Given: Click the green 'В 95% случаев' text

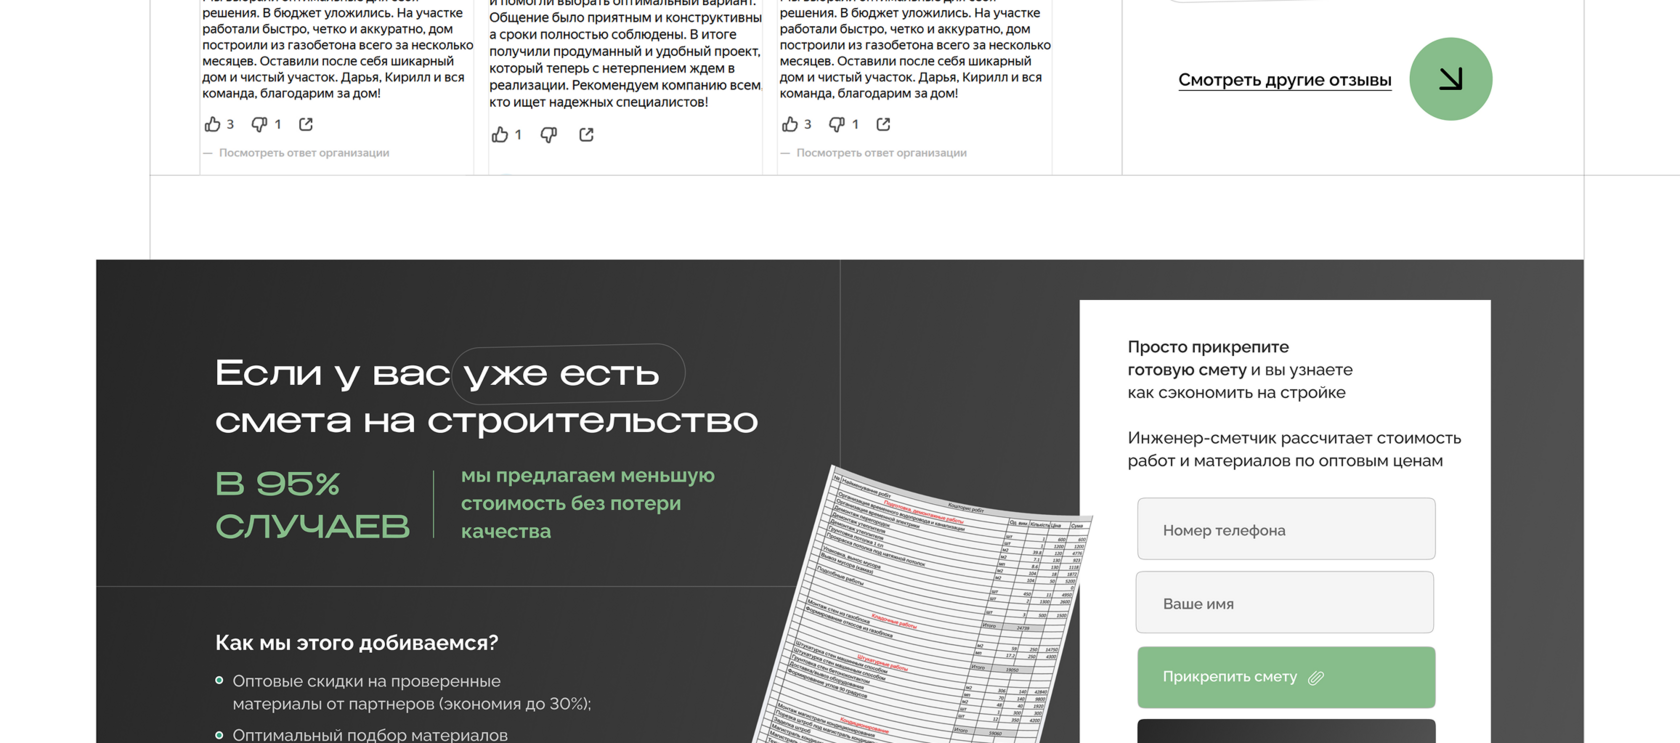Looking at the screenshot, I should (312, 504).
